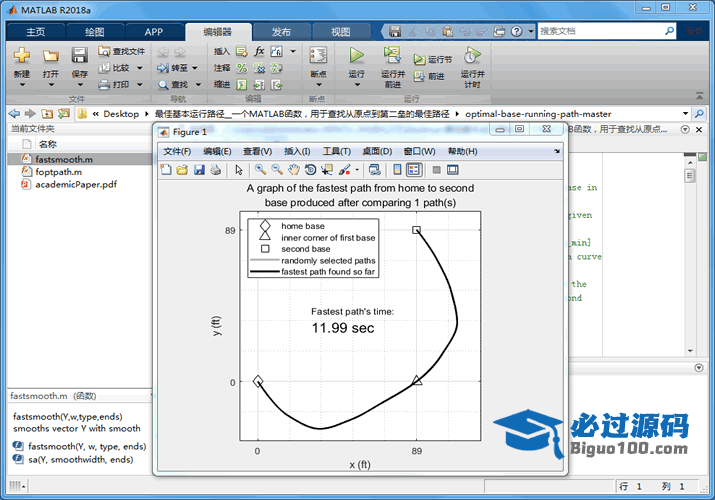Toggle Insert Legend in Figure 1 toolbar
The width and height of the screenshot is (715, 500).
pyautogui.click(x=414, y=170)
